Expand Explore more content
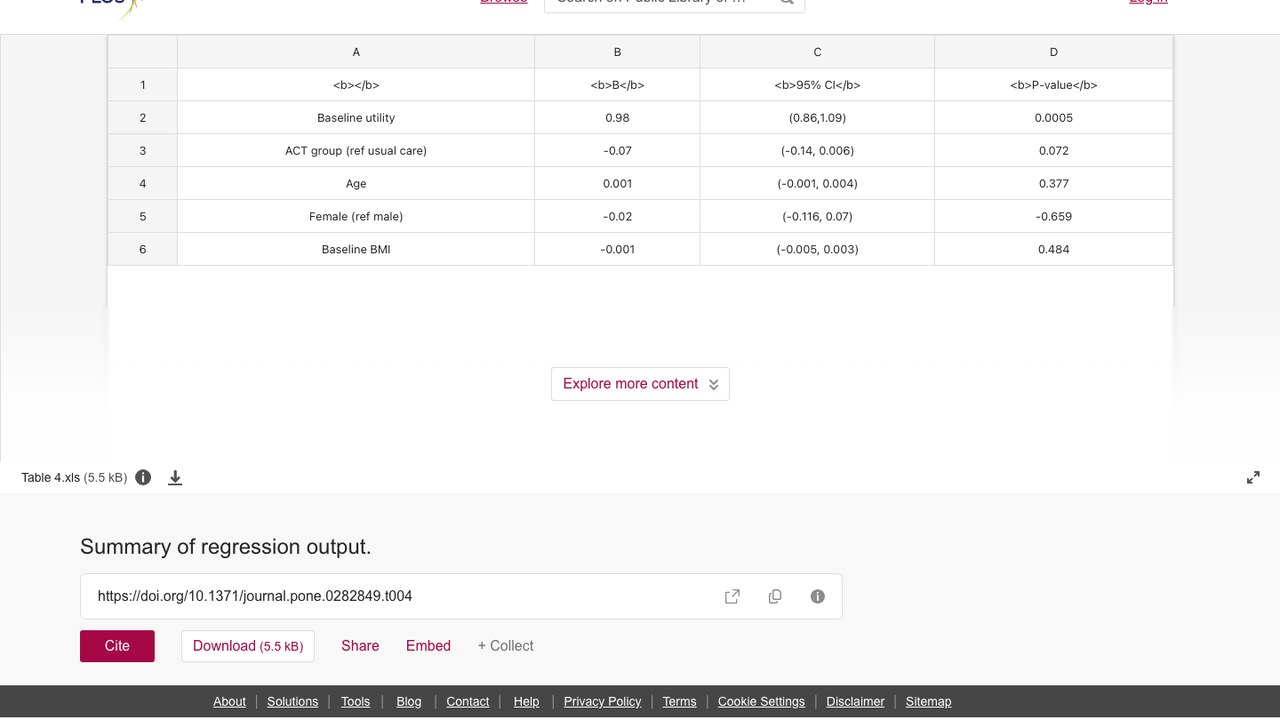This screenshot has width=1280, height=720. 640,384
